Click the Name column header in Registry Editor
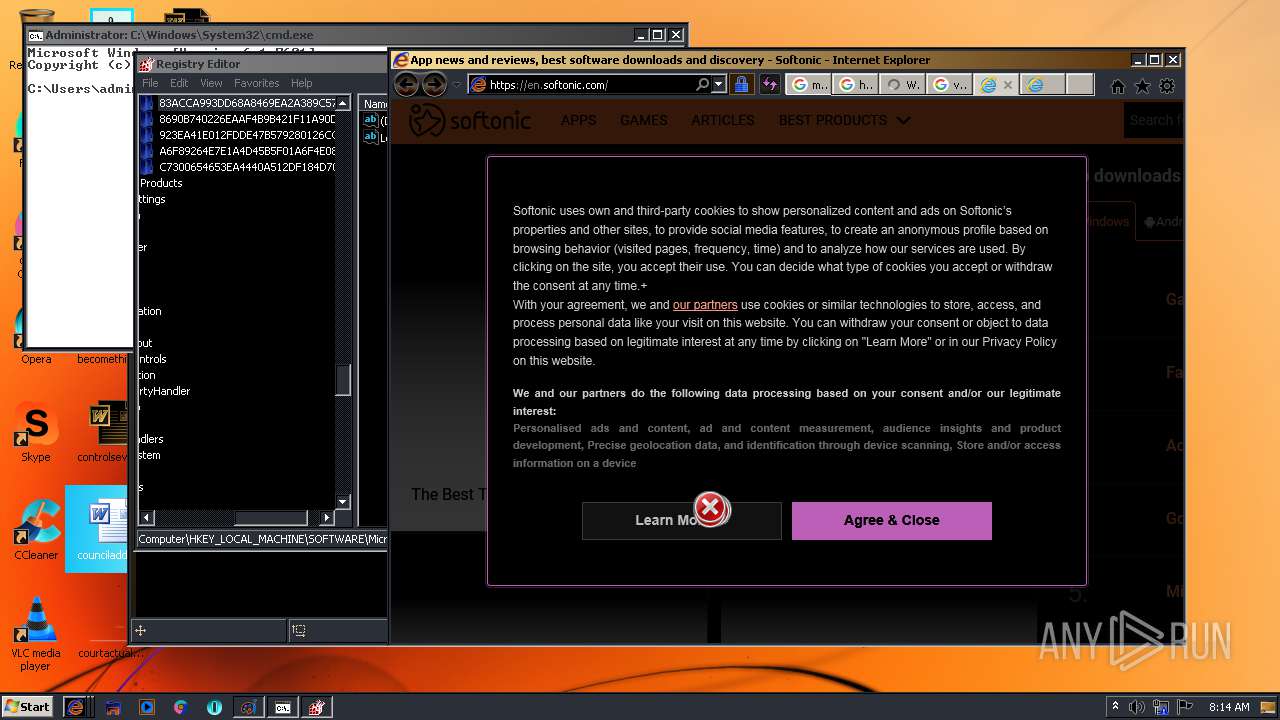Viewport: 1280px width, 720px height. pos(374,103)
